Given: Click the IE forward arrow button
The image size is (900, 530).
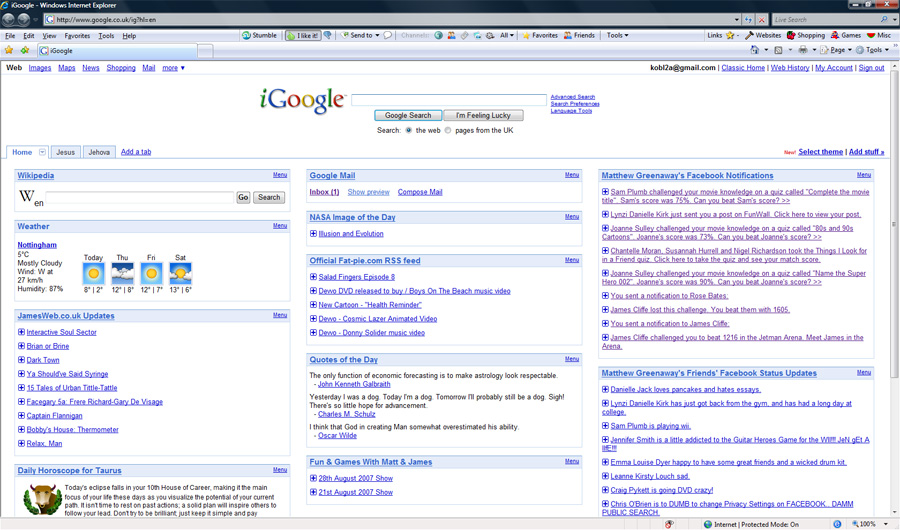Looking at the screenshot, I should tap(23, 20).
